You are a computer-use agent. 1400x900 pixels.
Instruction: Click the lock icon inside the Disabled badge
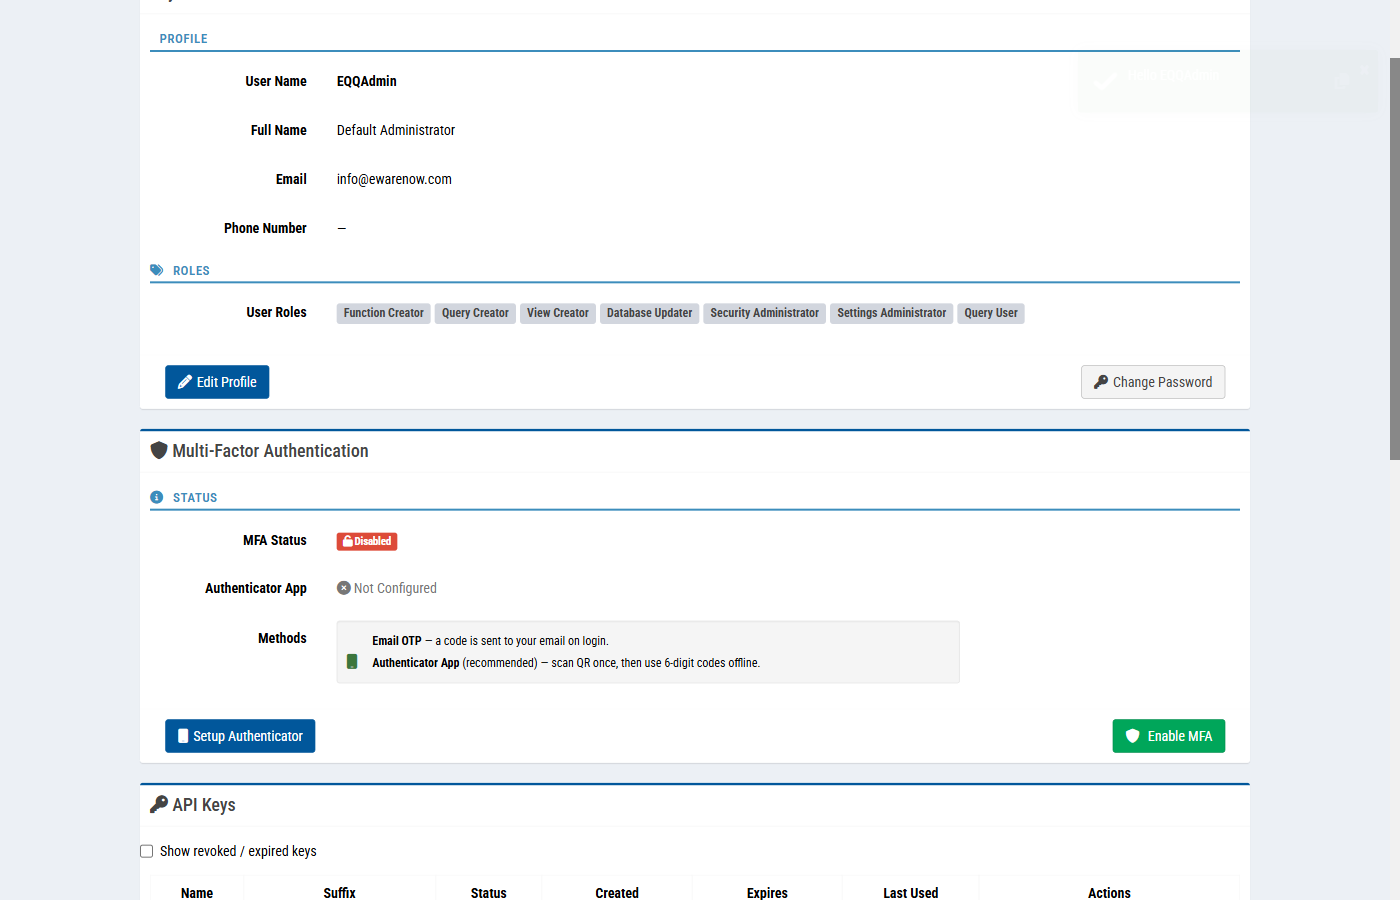pos(347,540)
